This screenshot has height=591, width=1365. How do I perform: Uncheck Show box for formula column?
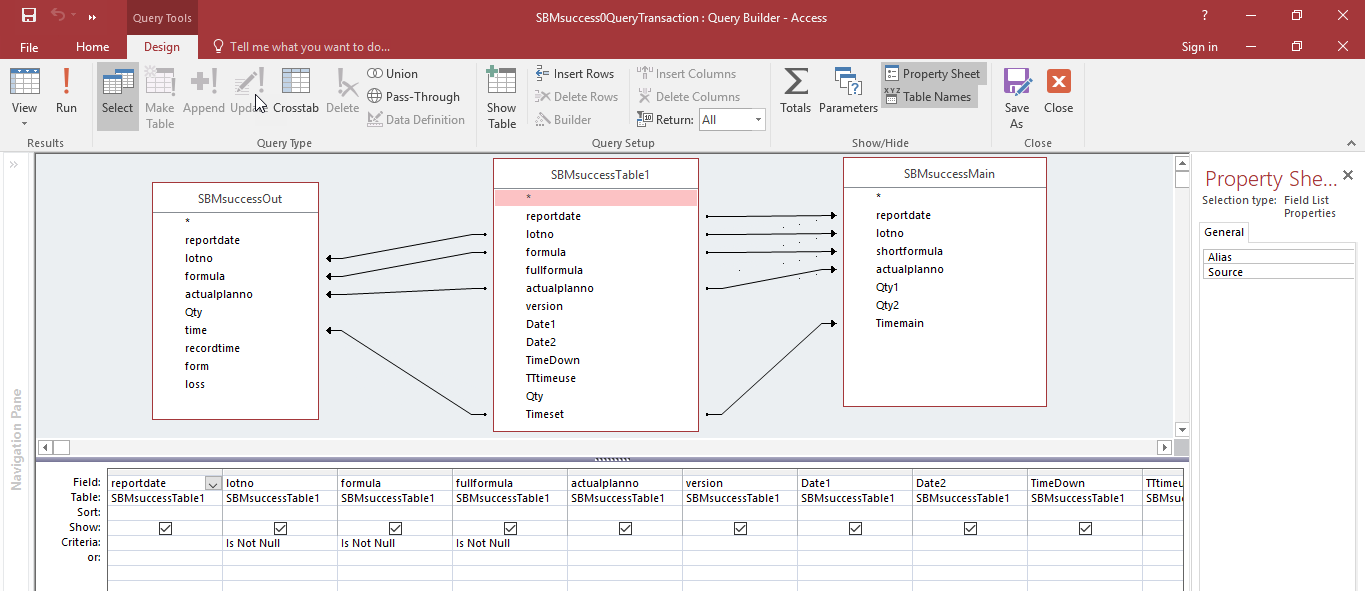(395, 528)
